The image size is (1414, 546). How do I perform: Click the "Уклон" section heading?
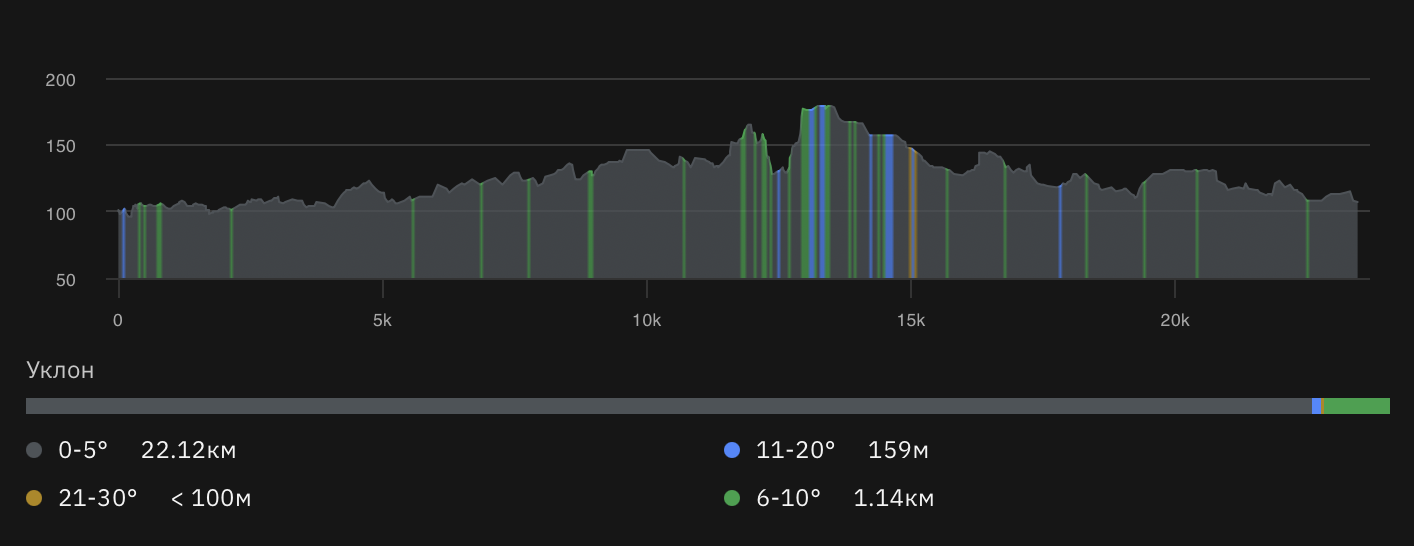pos(60,371)
